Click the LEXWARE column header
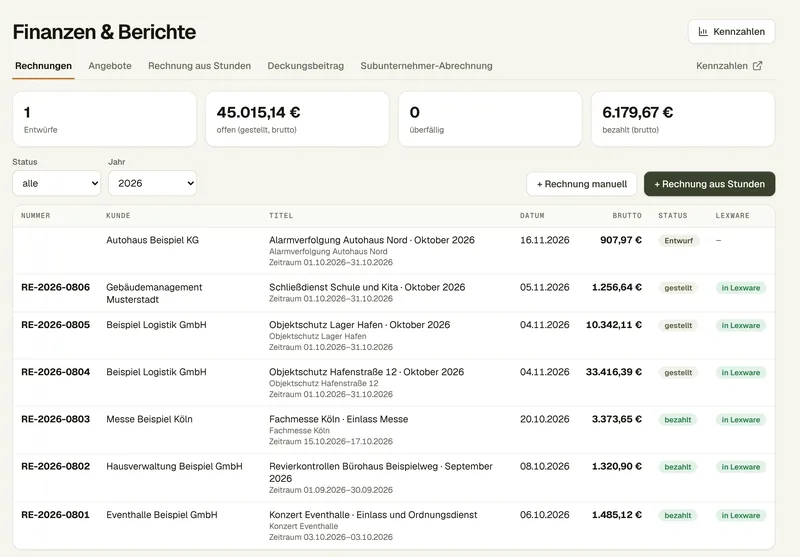 tap(733, 216)
